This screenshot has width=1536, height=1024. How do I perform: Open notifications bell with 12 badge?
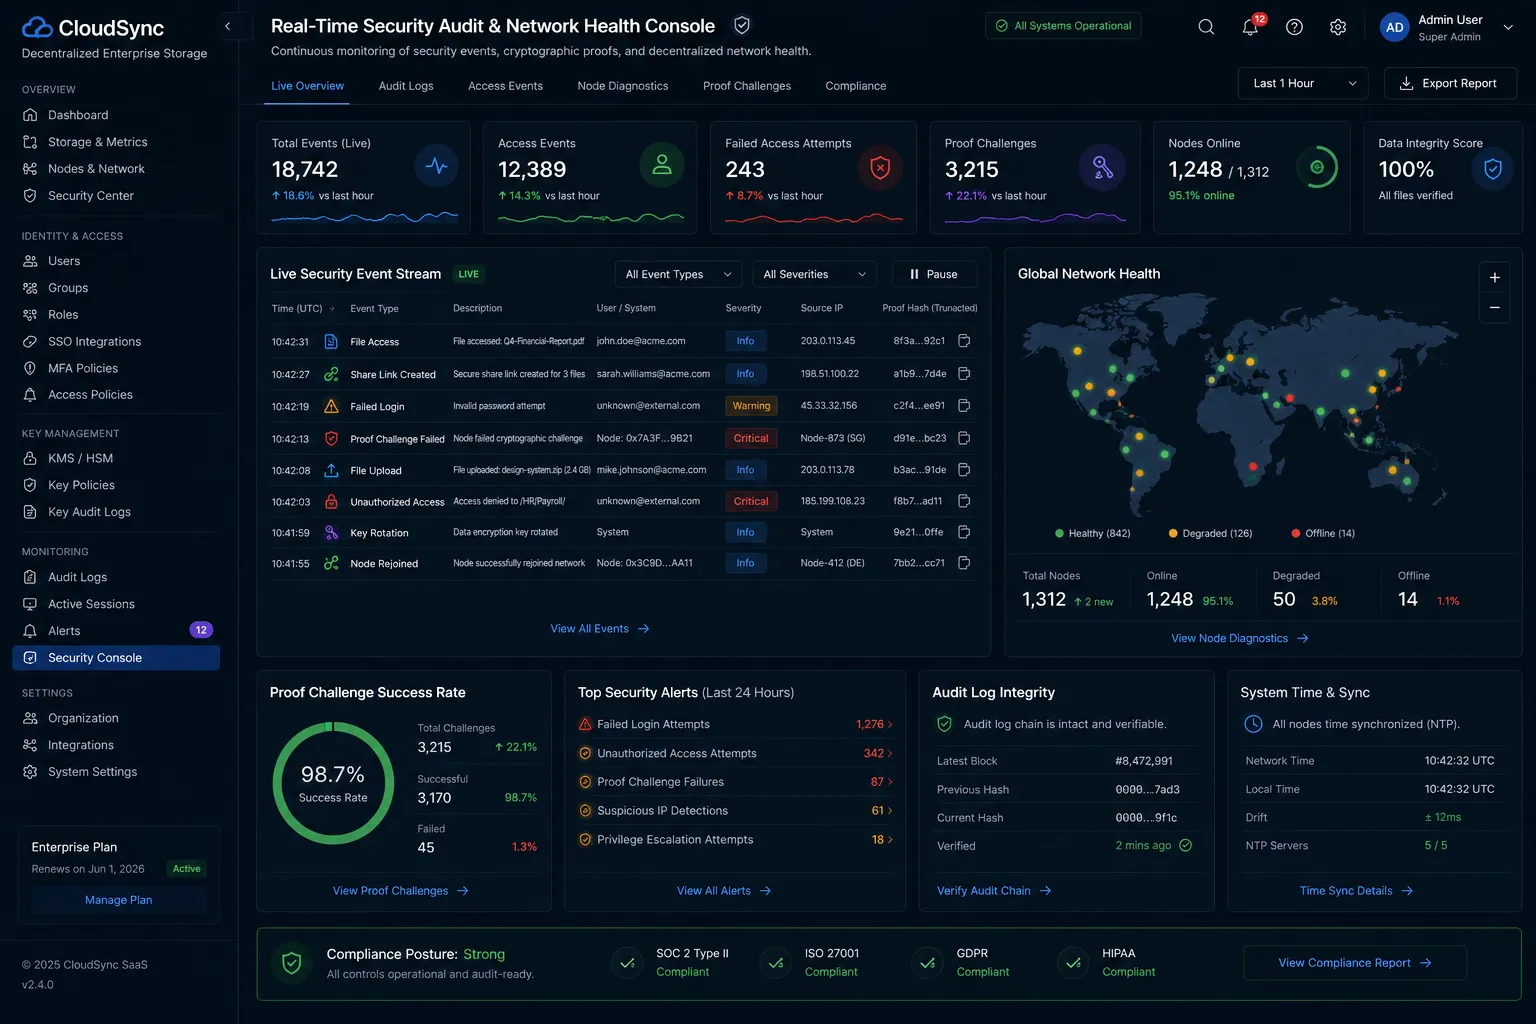tap(1251, 27)
